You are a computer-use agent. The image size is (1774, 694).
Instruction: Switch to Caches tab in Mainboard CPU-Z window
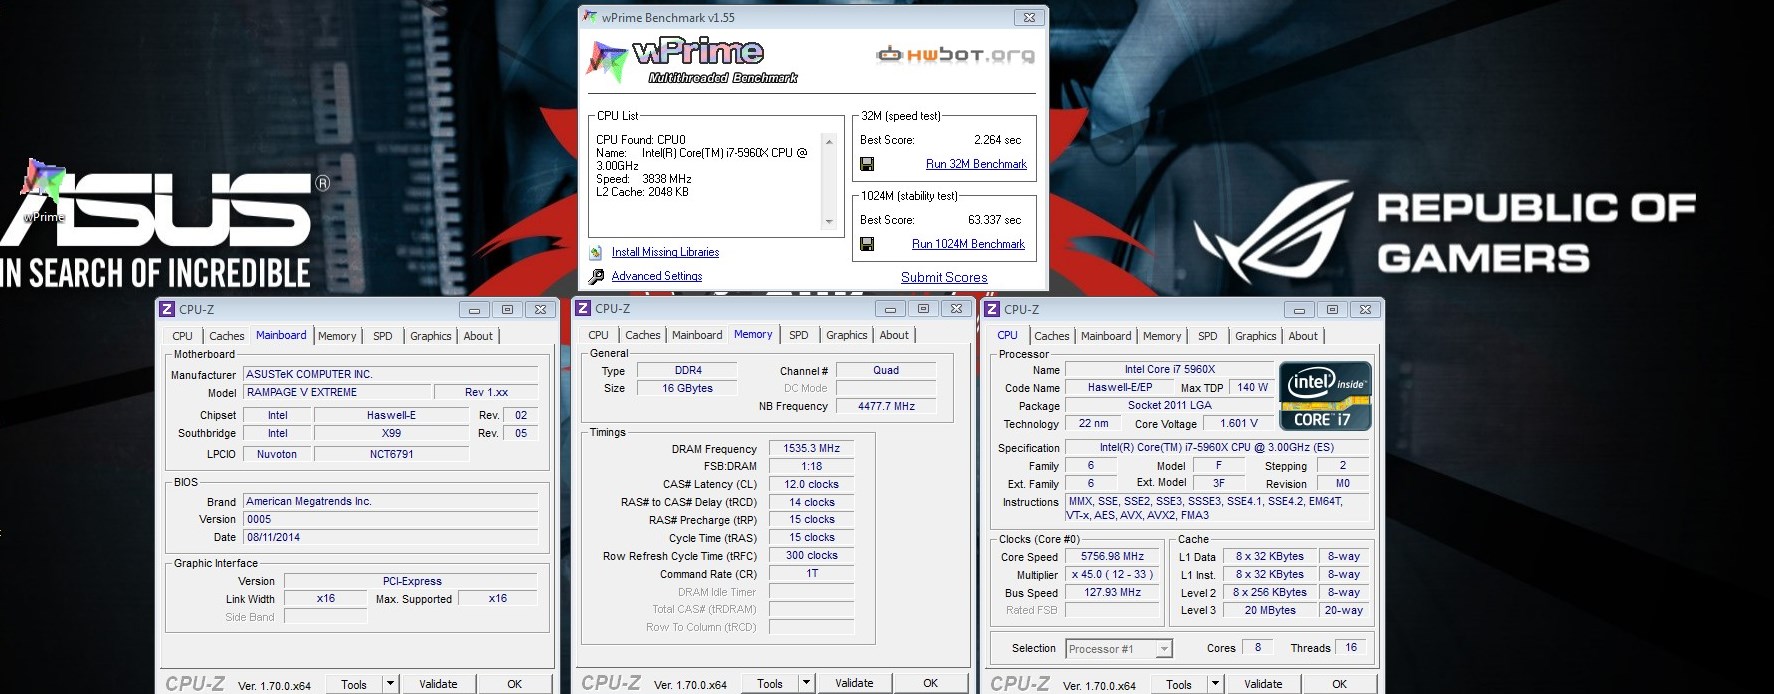[226, 336]
